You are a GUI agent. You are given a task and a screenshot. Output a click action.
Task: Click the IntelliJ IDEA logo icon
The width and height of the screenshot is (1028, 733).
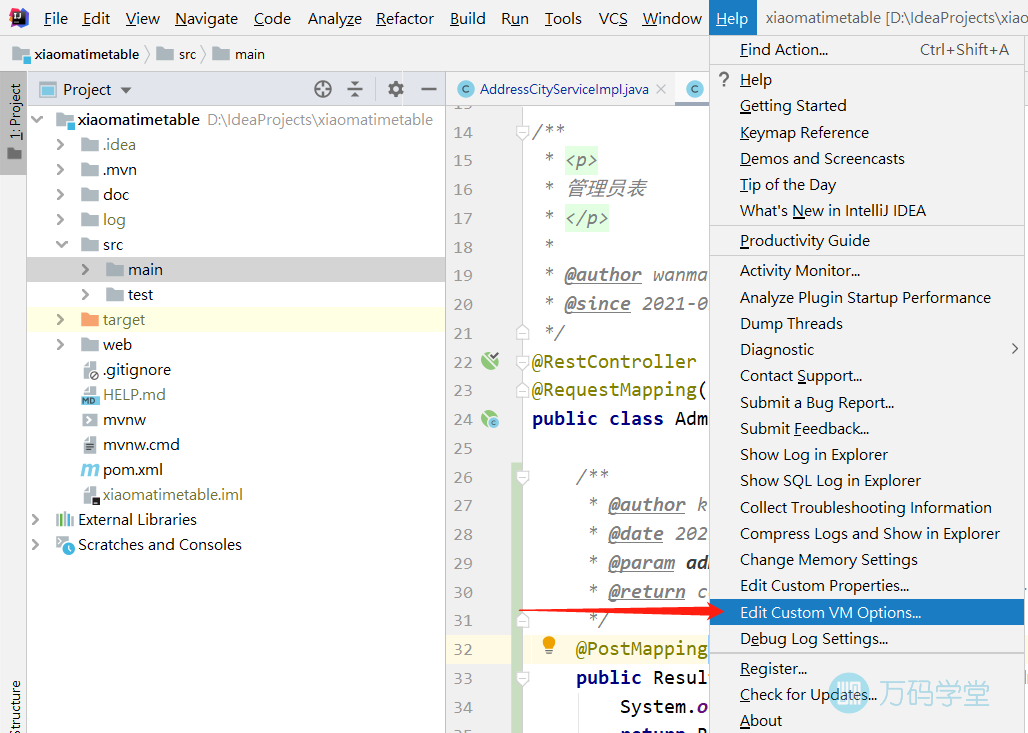[19, 18]
